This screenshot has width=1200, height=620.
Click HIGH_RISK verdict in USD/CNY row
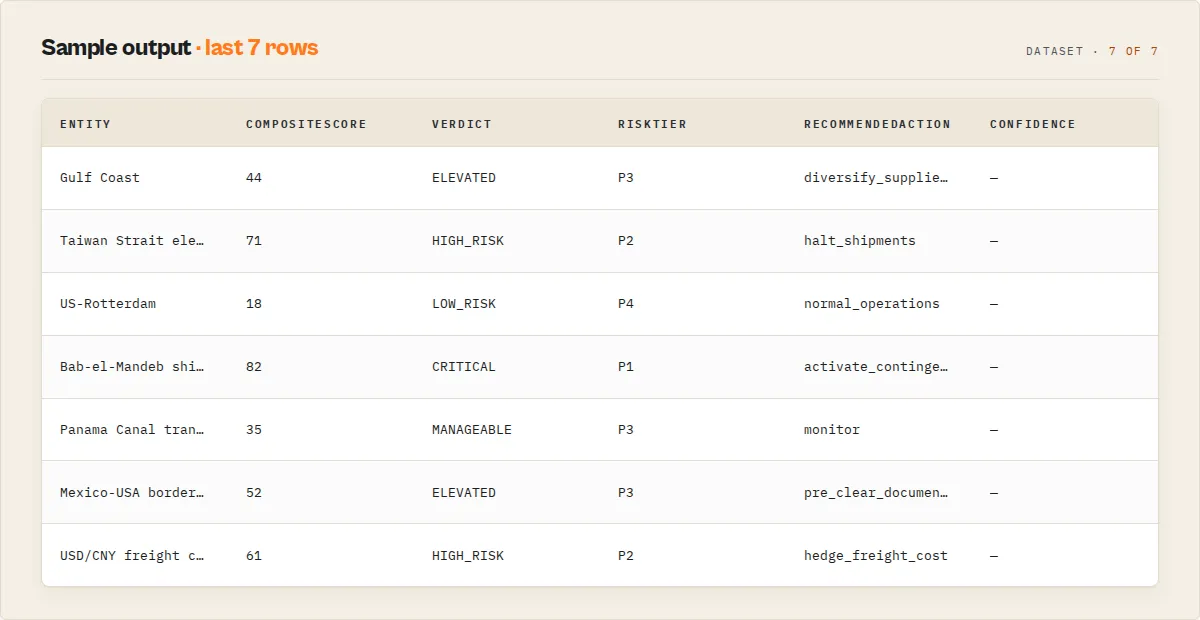468,556
